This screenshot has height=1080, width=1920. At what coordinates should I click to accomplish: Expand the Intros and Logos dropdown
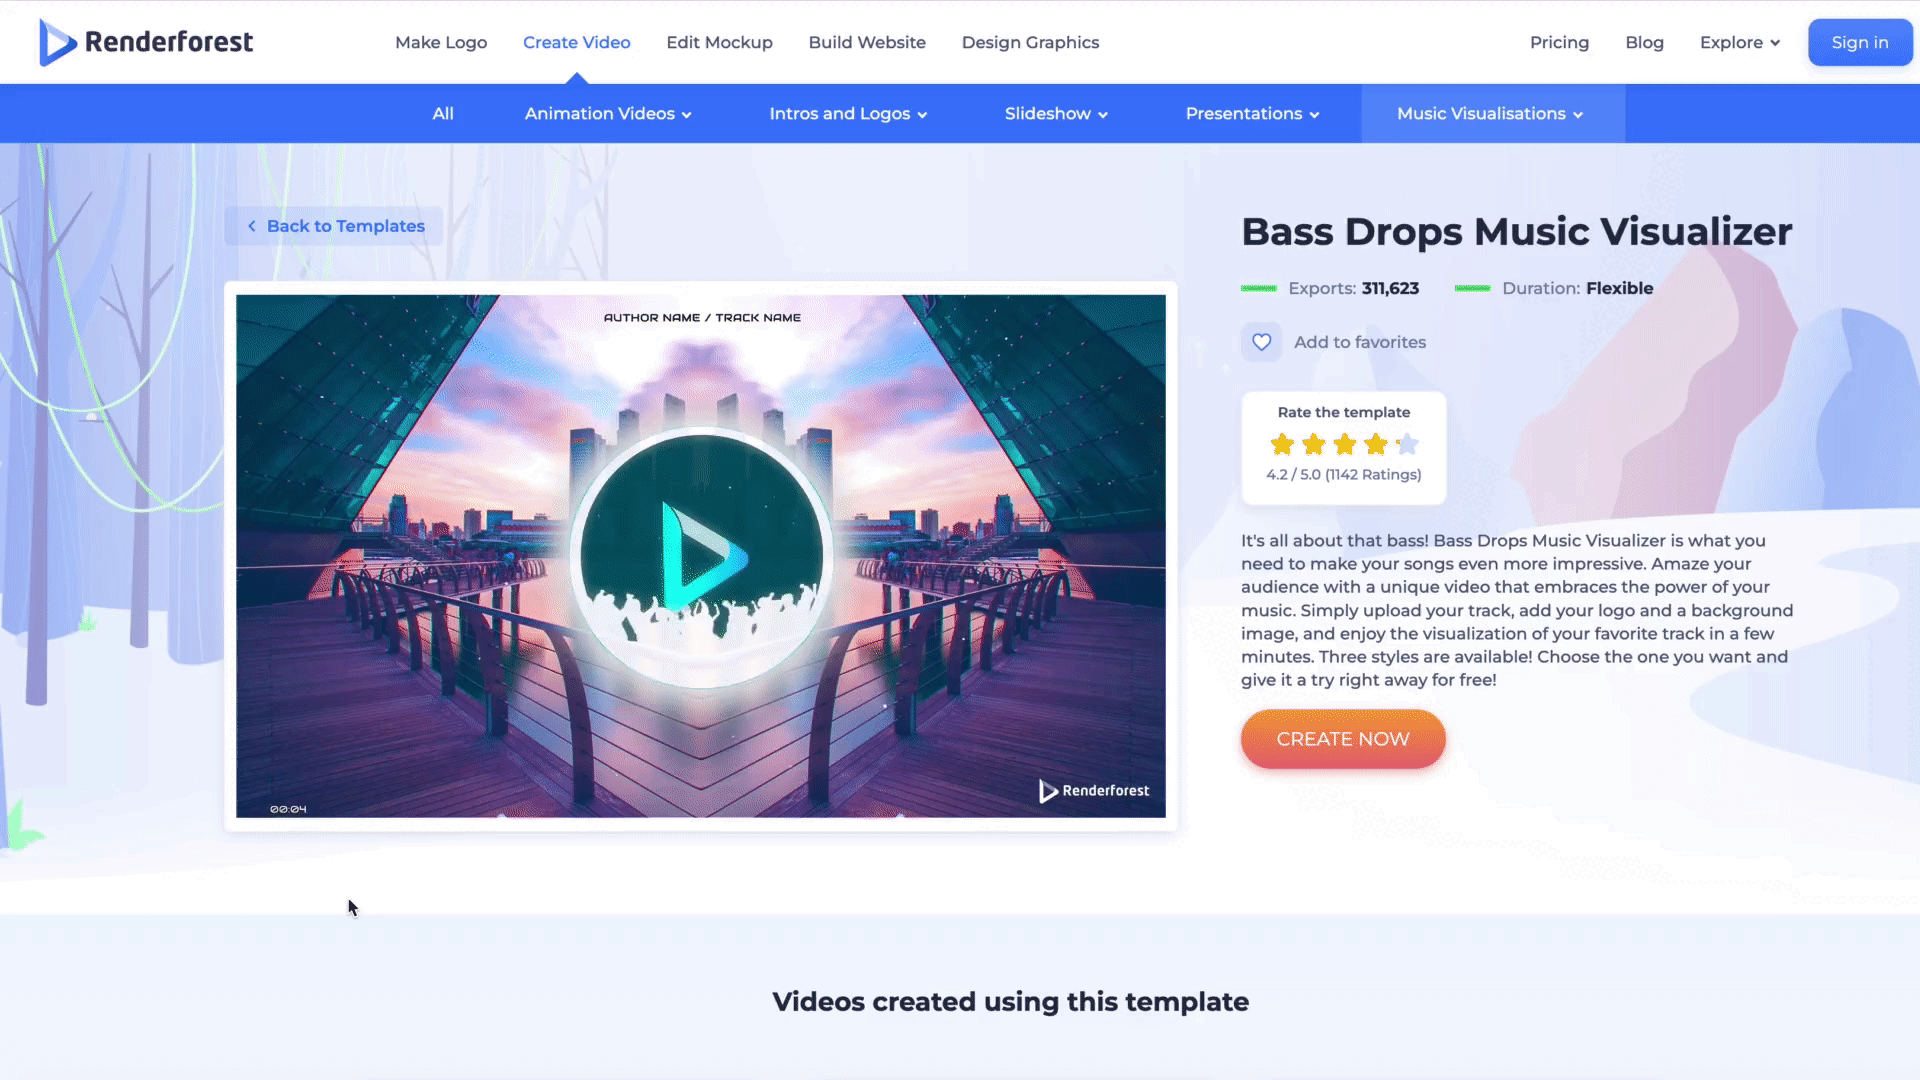point(847,114)
